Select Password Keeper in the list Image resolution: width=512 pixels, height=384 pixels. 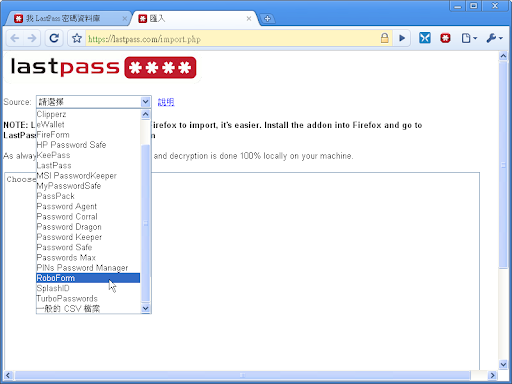[x=88, y=237]
